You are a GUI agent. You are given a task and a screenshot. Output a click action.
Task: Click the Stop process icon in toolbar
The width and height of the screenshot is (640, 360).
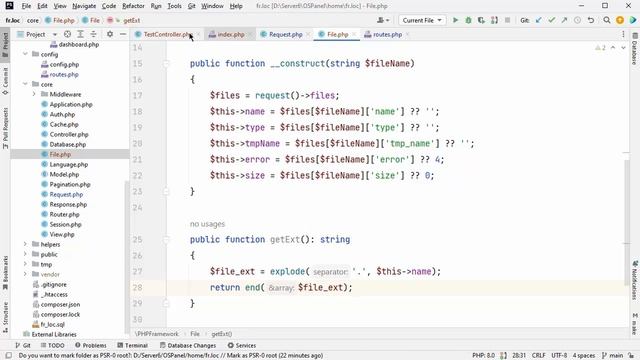click(507, 20)
